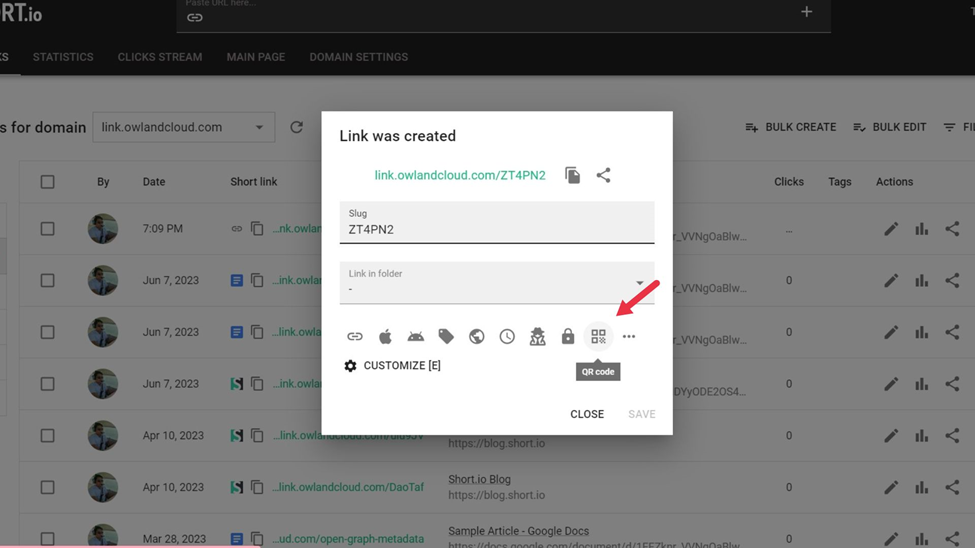View statistics for the DaoTaf link
Image resolution: width=975 pixels, height=548 pixels.
coord(922,488)
